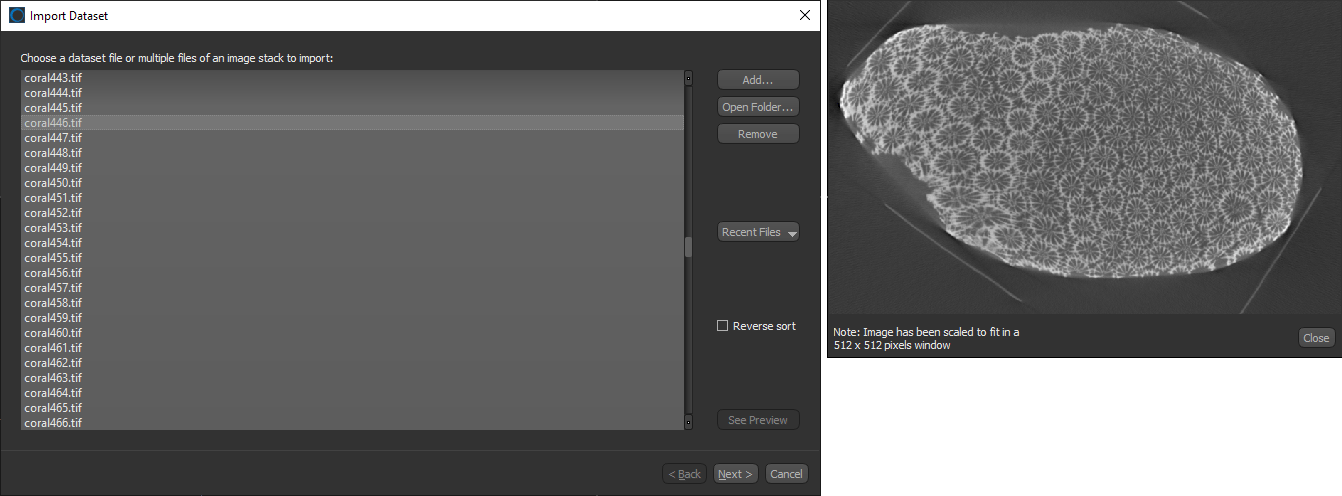Select coral446.tif in the file list
This screenshot has height=496, width=1342.
[53, 123]
